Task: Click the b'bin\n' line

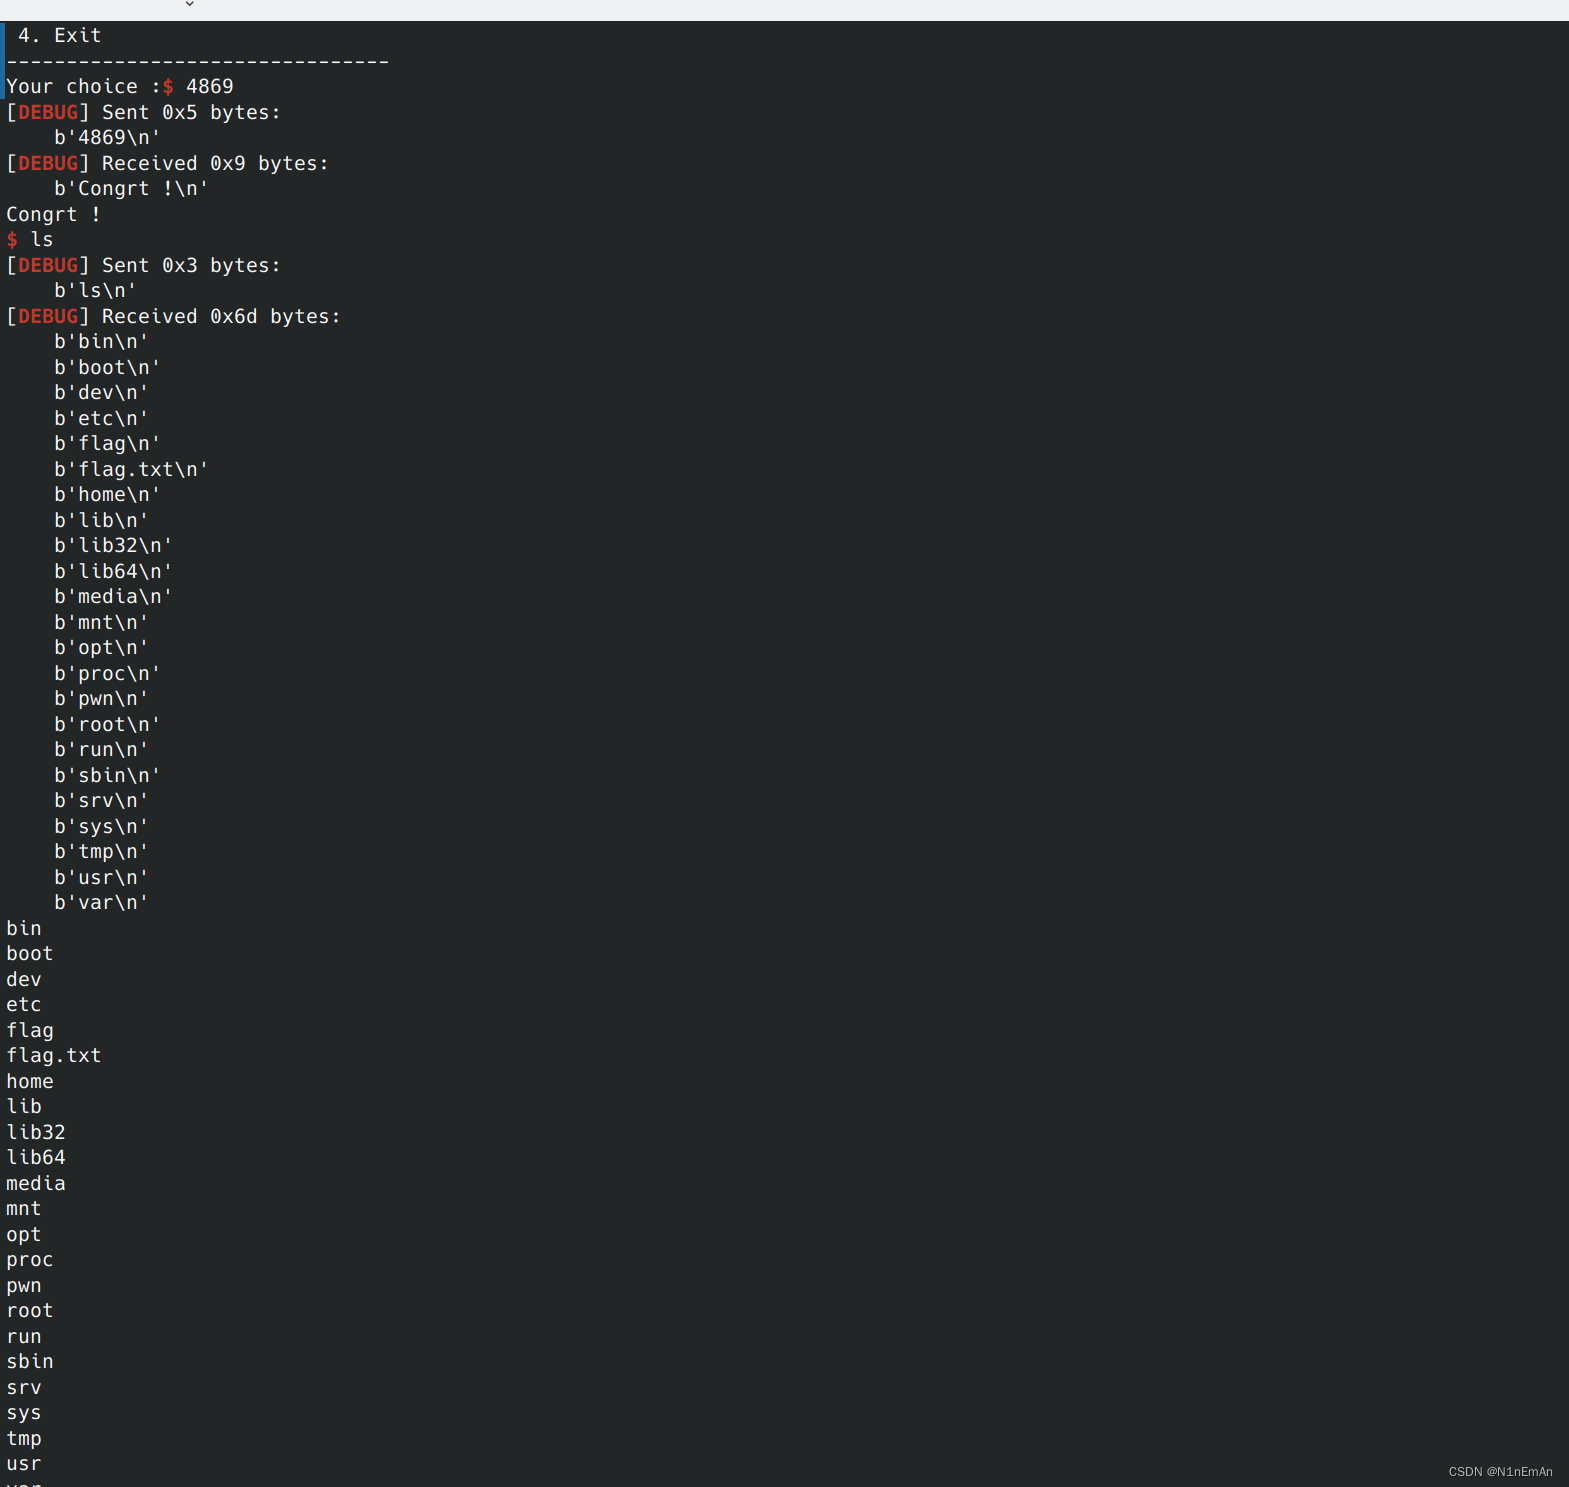Action: (x=101, y=341)
